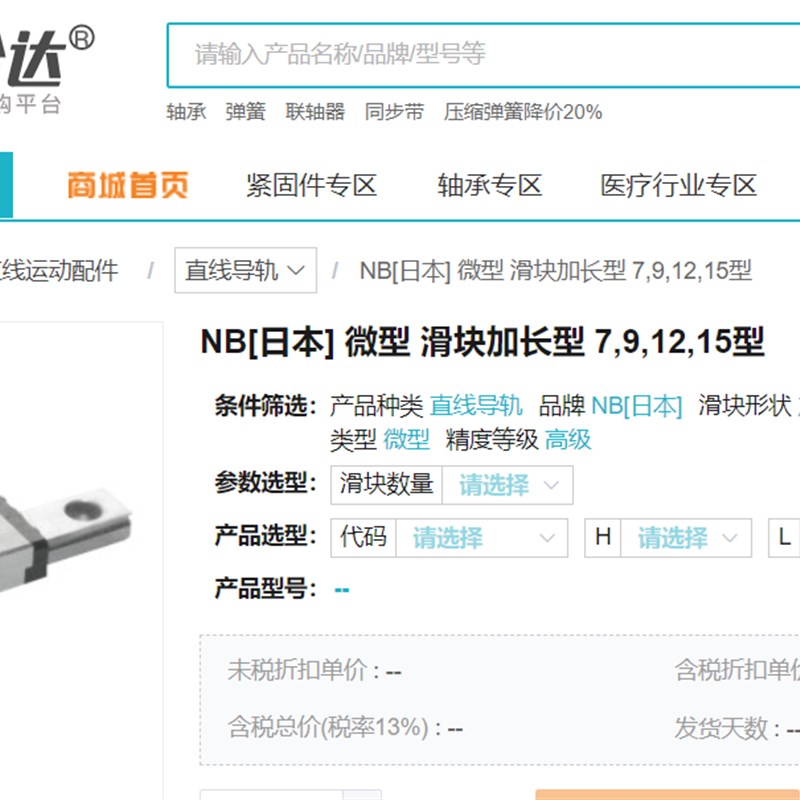Viewport: 800px width, 800px height.
Task: Click the product name search input field
Action: point(484,55)
